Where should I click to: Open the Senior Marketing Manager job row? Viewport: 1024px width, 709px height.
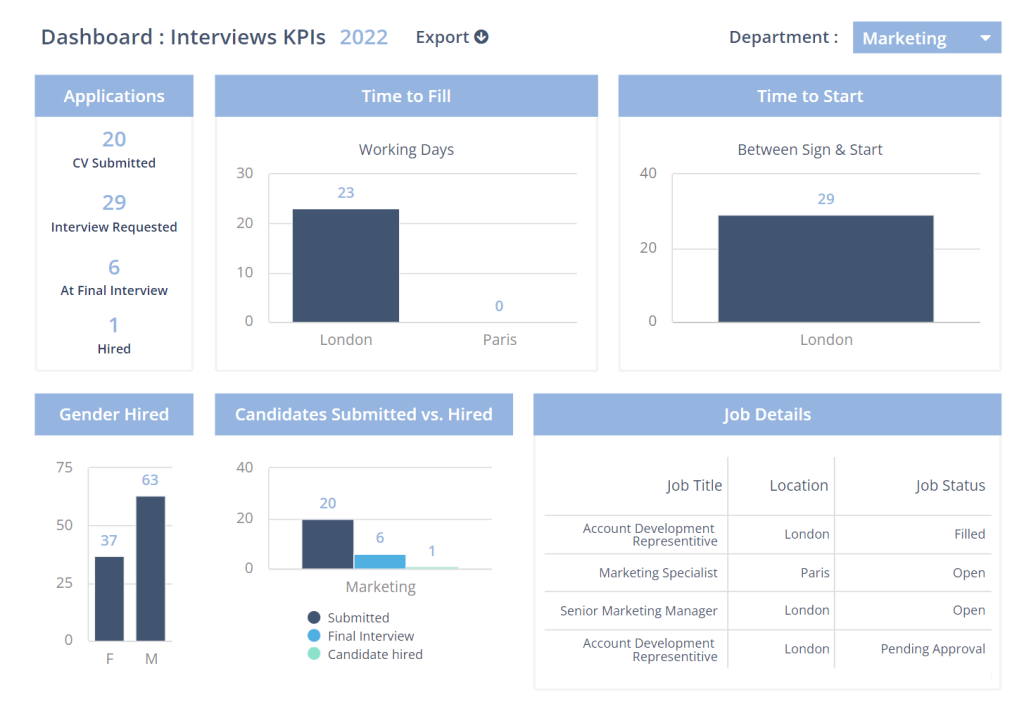768,610
